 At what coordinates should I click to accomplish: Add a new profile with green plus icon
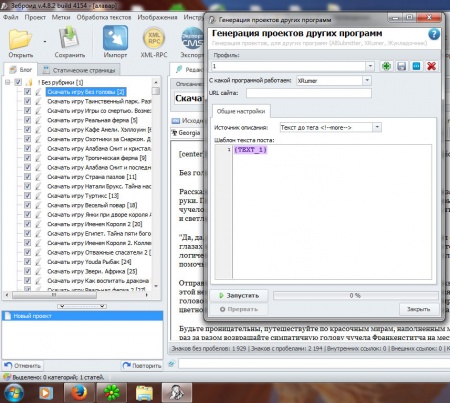386,66
